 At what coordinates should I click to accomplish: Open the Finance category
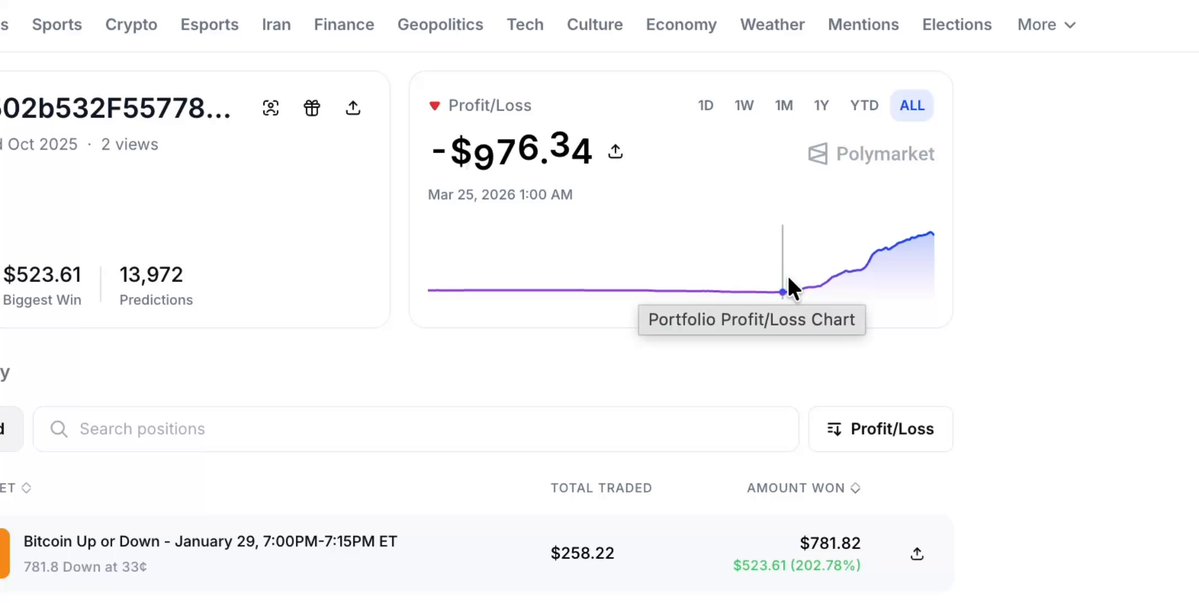tap(344, 24)
